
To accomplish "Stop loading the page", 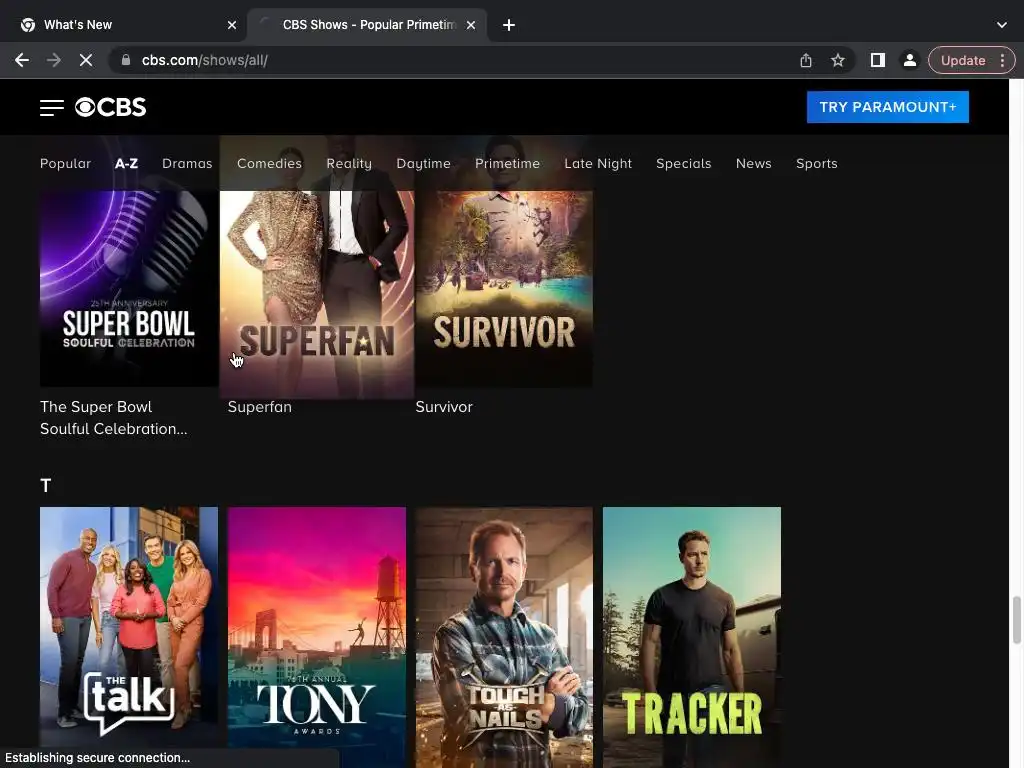I will [x=86, y=60].
